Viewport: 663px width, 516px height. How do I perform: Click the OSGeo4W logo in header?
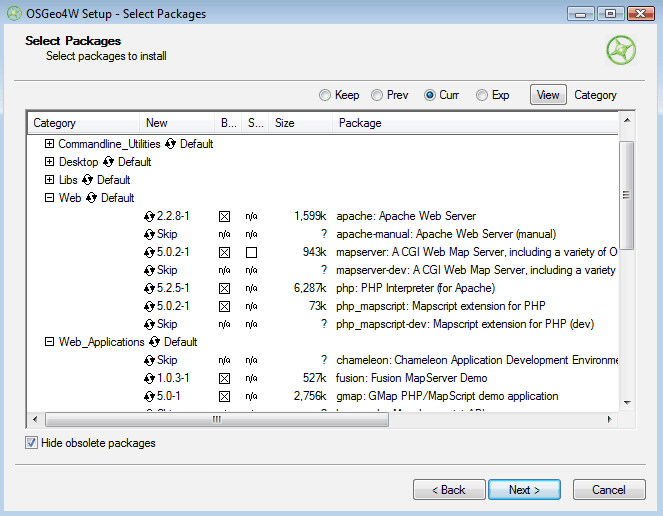[x=621, y=50]
